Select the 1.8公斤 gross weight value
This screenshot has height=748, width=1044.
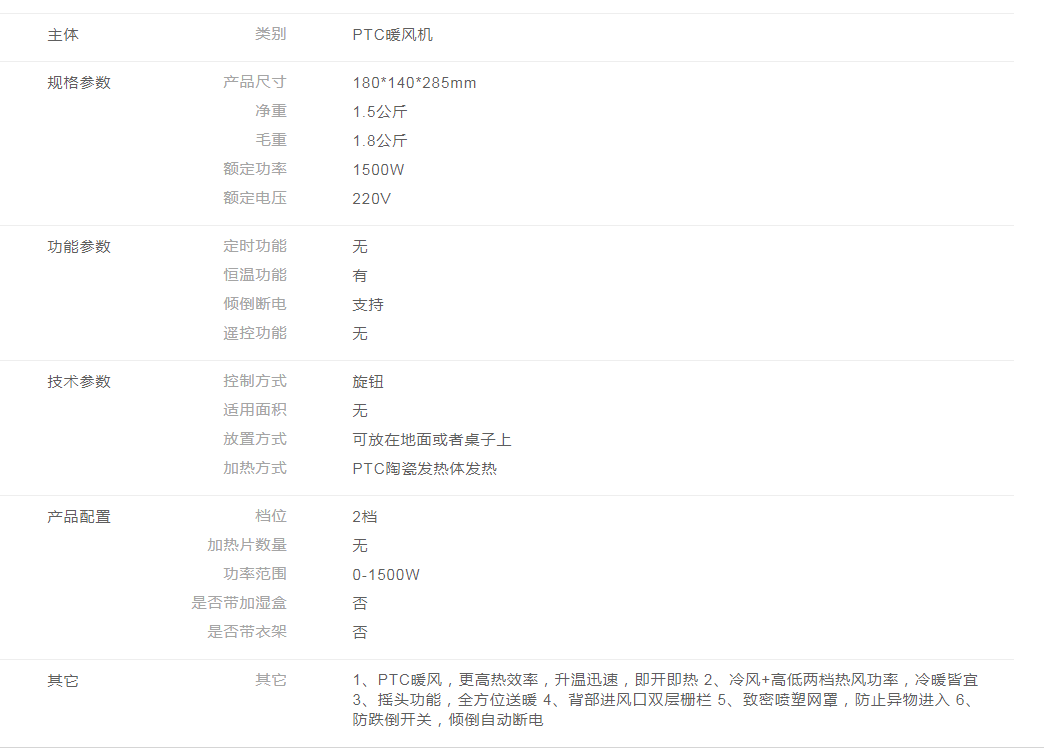point(379,141)
